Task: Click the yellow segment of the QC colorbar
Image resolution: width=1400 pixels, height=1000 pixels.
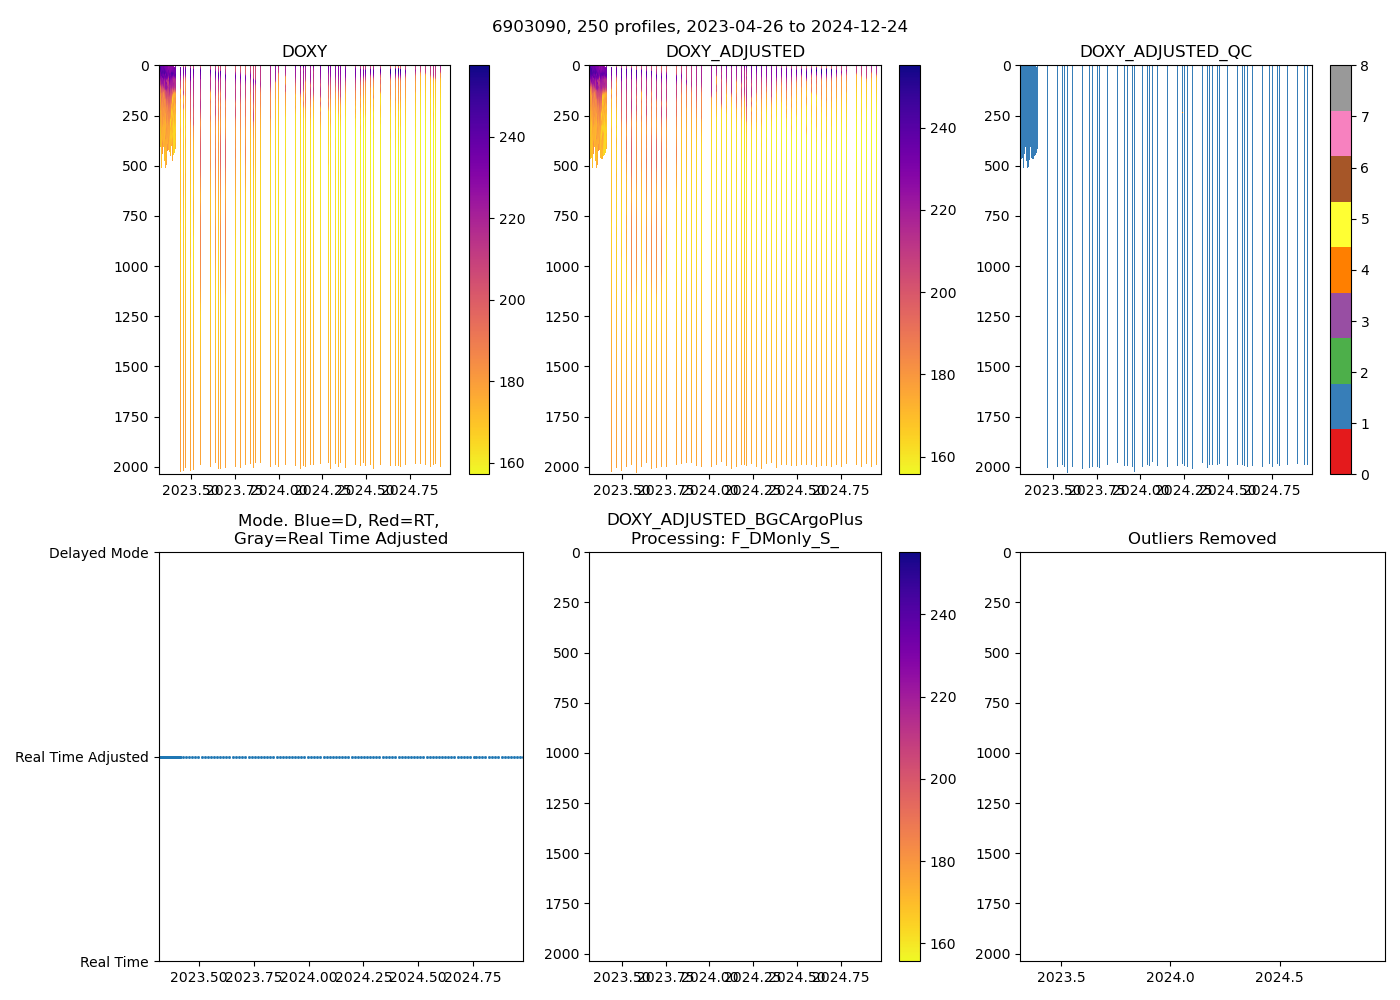Action: click(x=1340, y=224)
